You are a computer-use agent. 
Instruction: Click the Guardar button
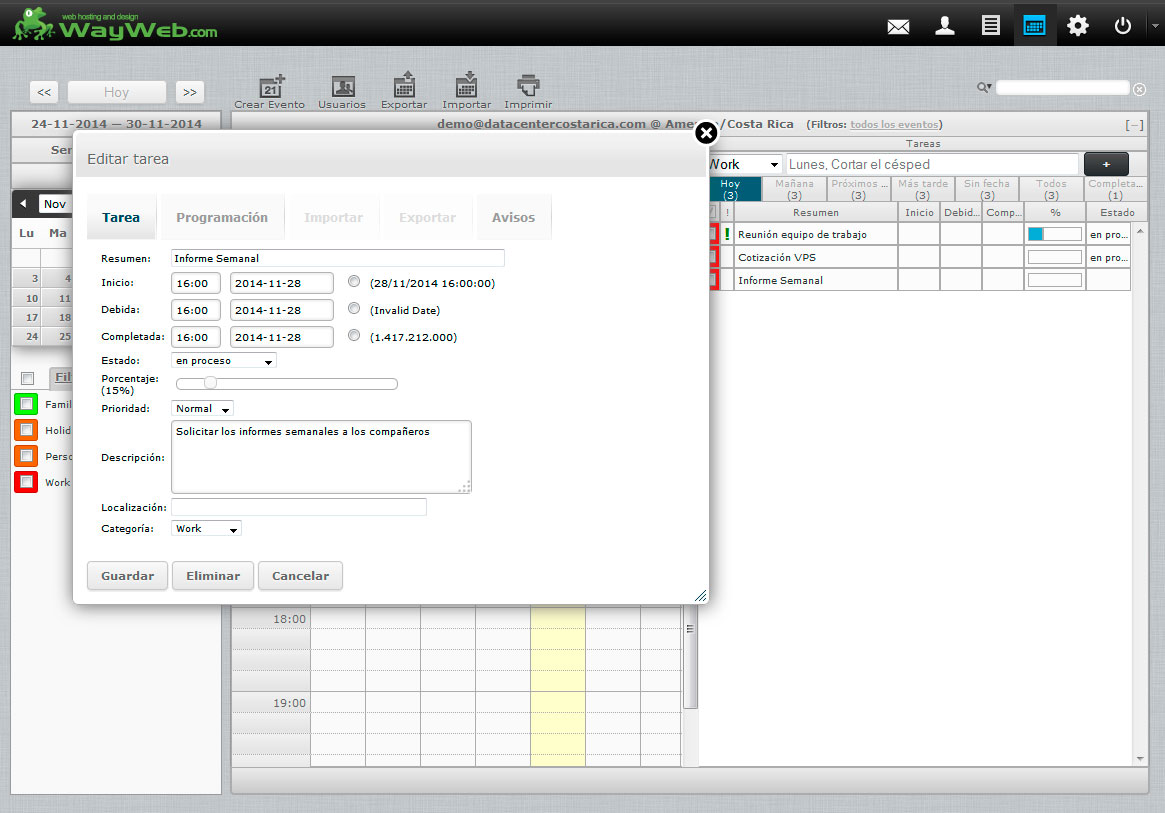(128, 576)
